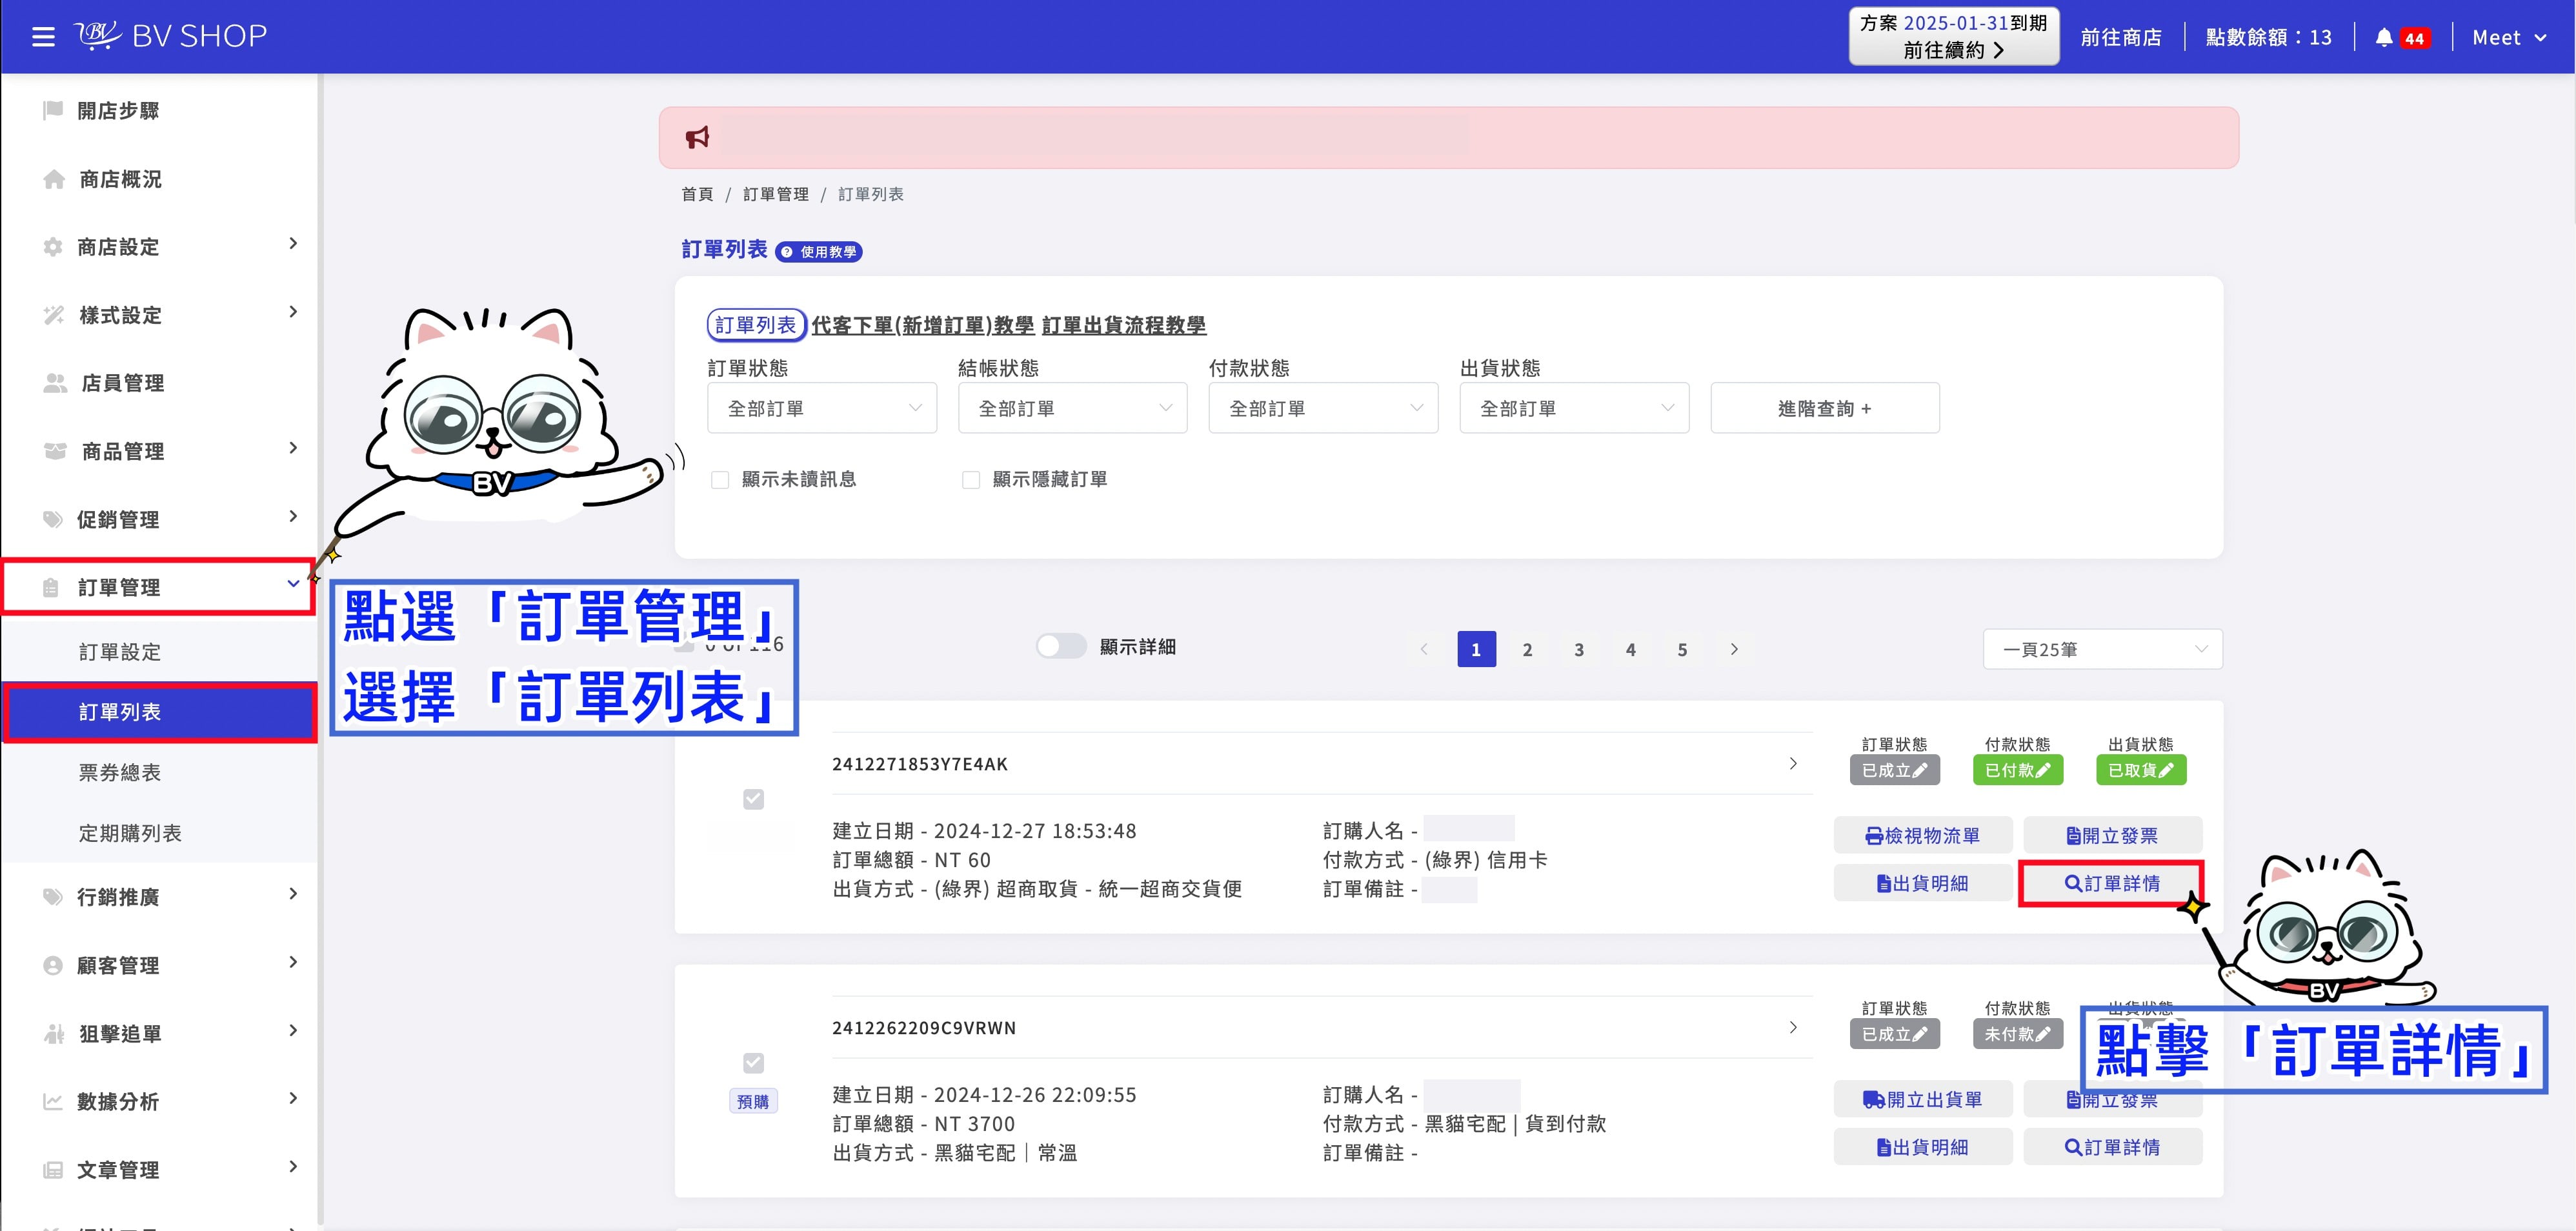
Task: Go to next page arrow
Action: point(1734,650)
